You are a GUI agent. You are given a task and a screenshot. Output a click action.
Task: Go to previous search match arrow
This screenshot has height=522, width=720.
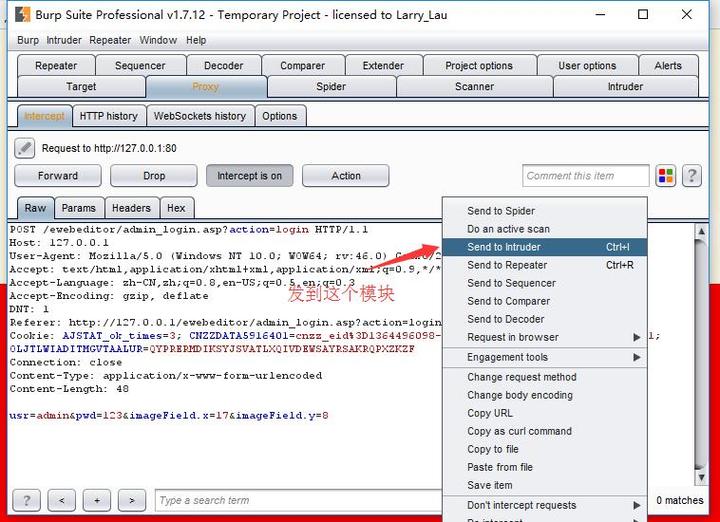pyautogui.click(x=62, y=500)
